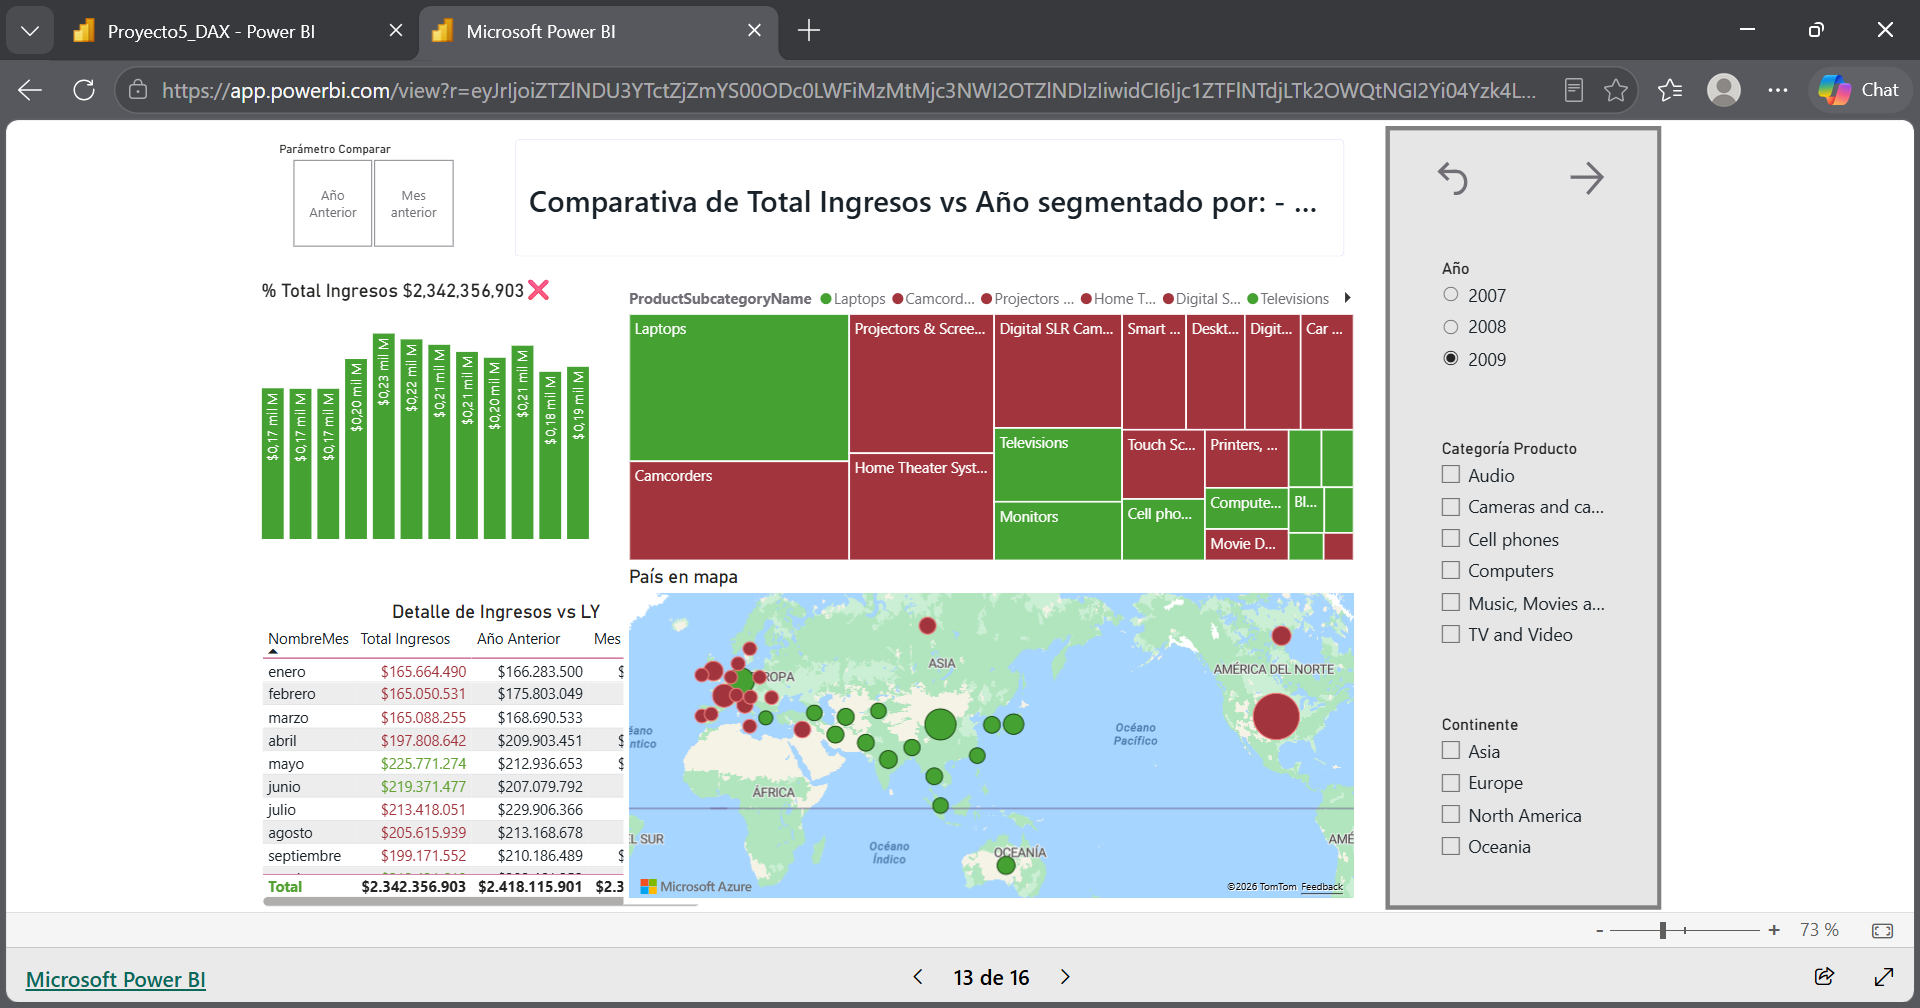Enter full screen mode with diagonal arrow

[x=1884, y=976]
